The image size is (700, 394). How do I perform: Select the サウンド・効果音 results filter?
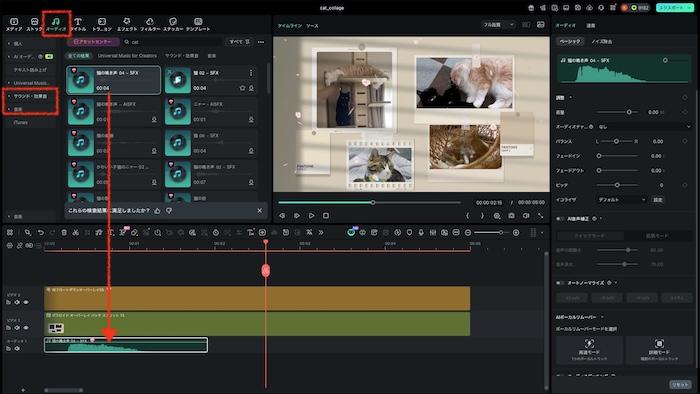182,56
